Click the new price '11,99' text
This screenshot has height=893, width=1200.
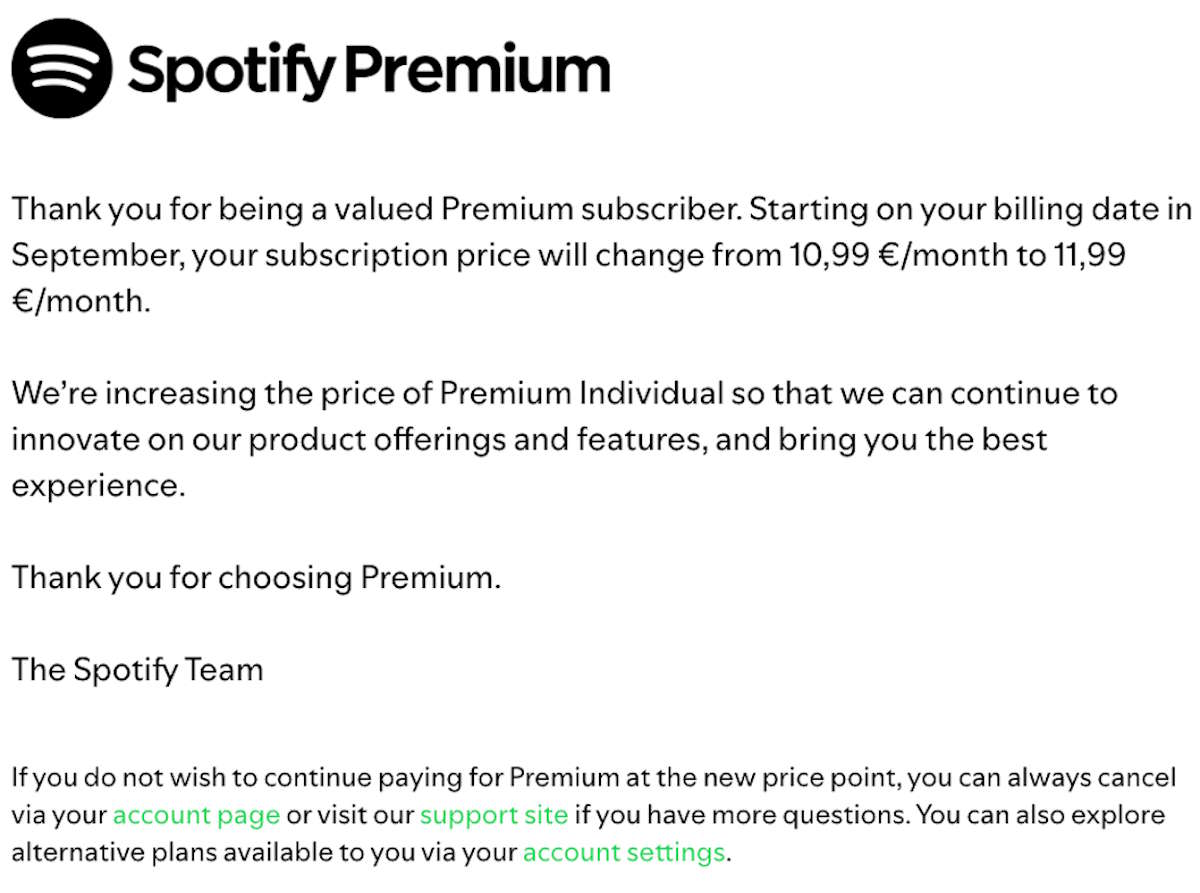pos(1089,255)
